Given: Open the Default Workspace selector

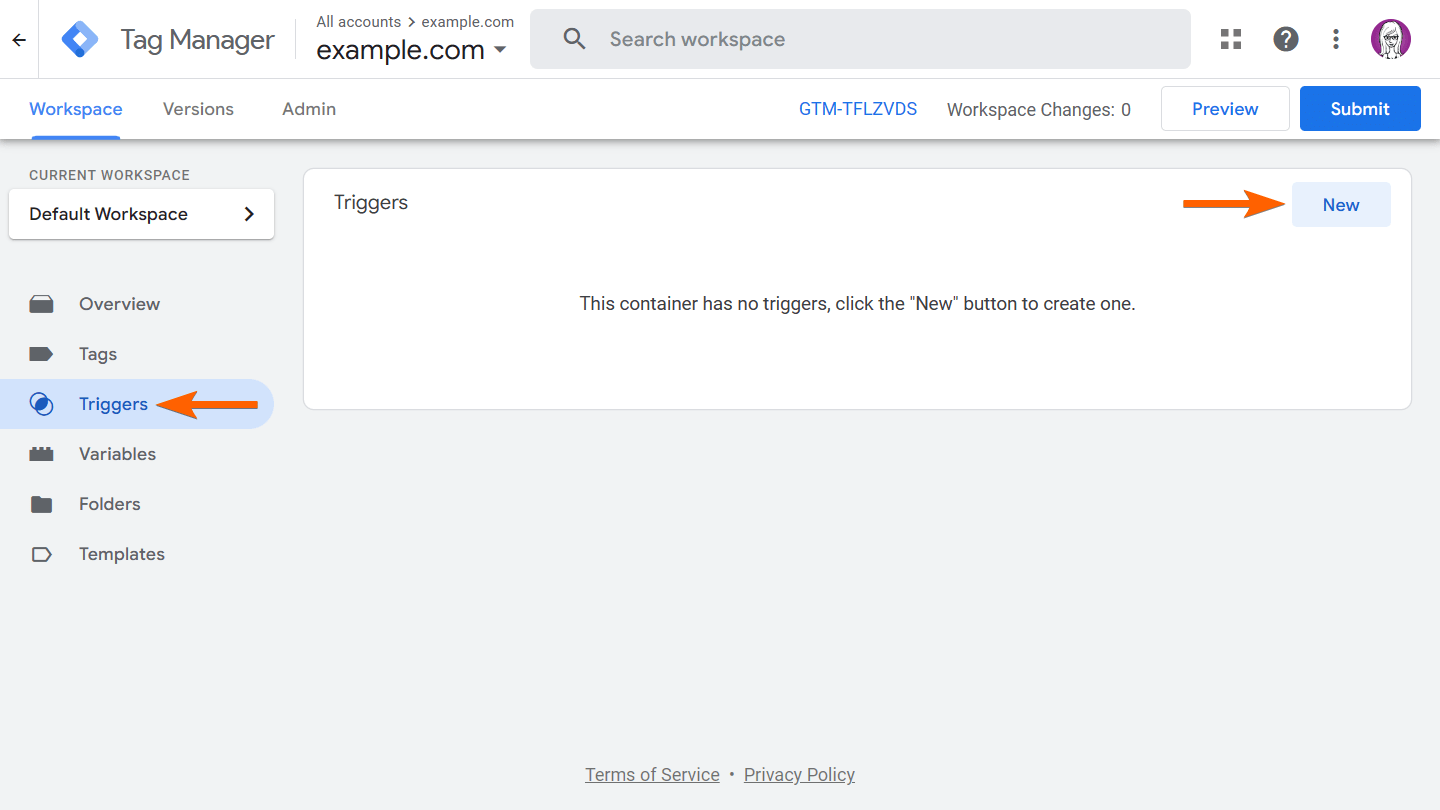Looking at the screenshot, I should pyautogui.click(x=141, y=214).
